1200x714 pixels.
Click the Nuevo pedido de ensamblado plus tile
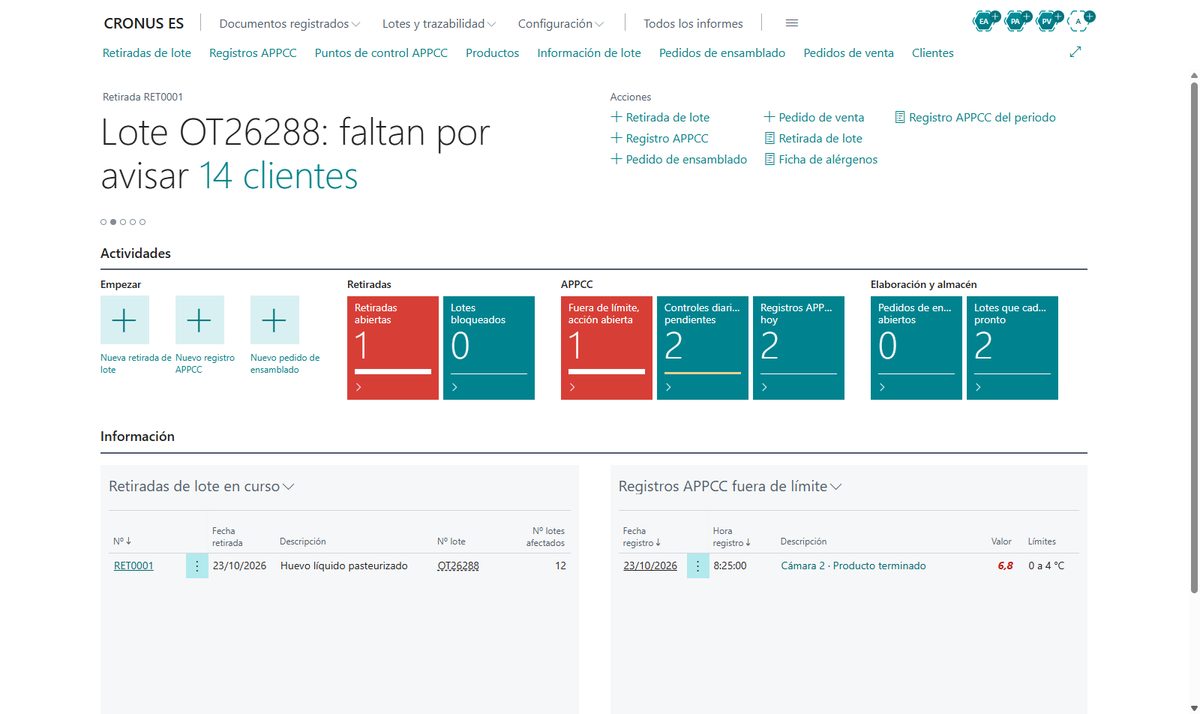point(274,320)
